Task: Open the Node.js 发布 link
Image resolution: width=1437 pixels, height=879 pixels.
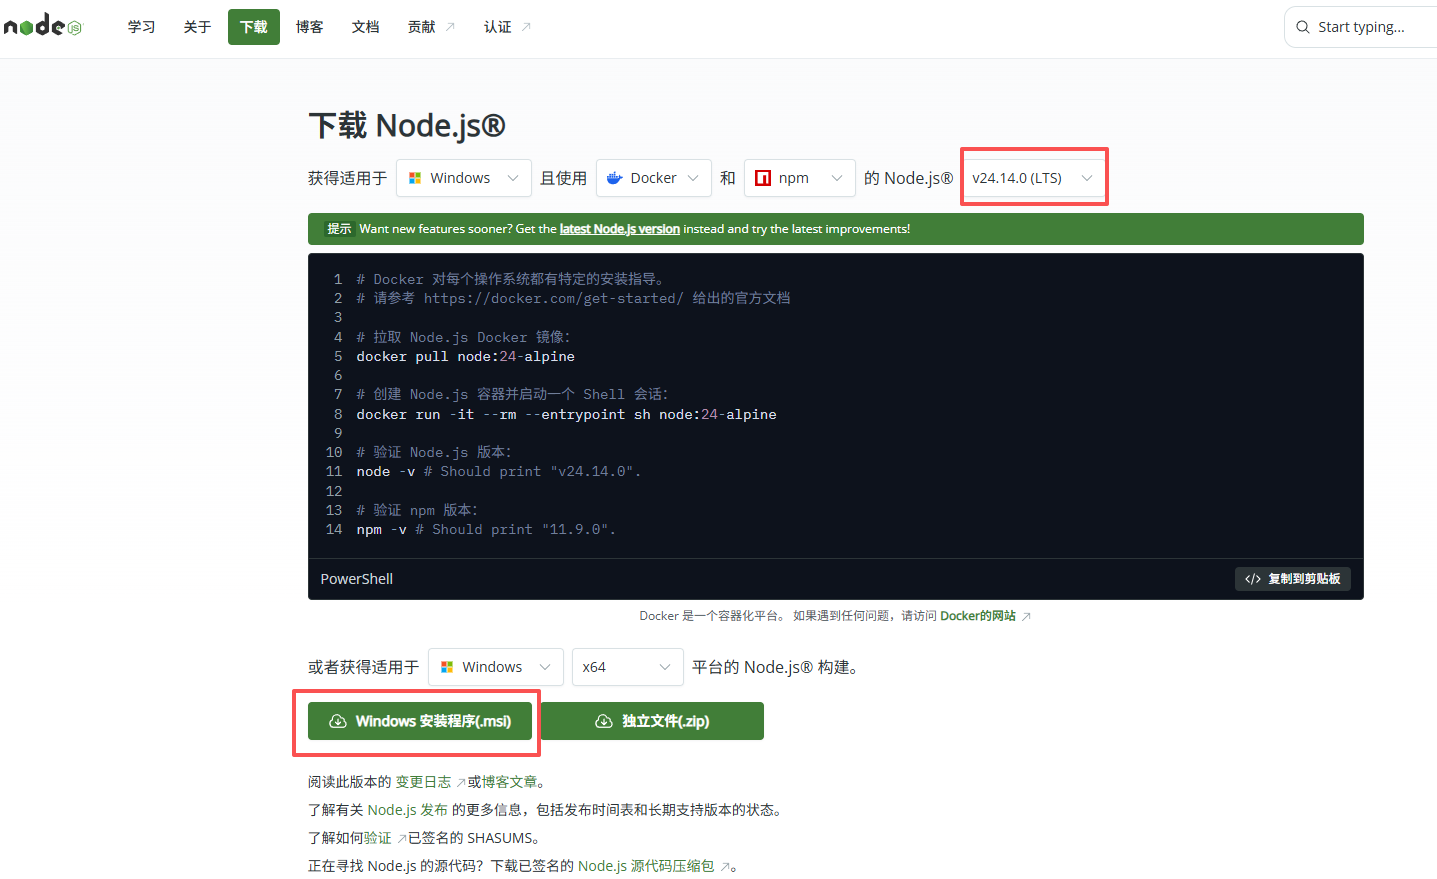Action: [407, 810]
